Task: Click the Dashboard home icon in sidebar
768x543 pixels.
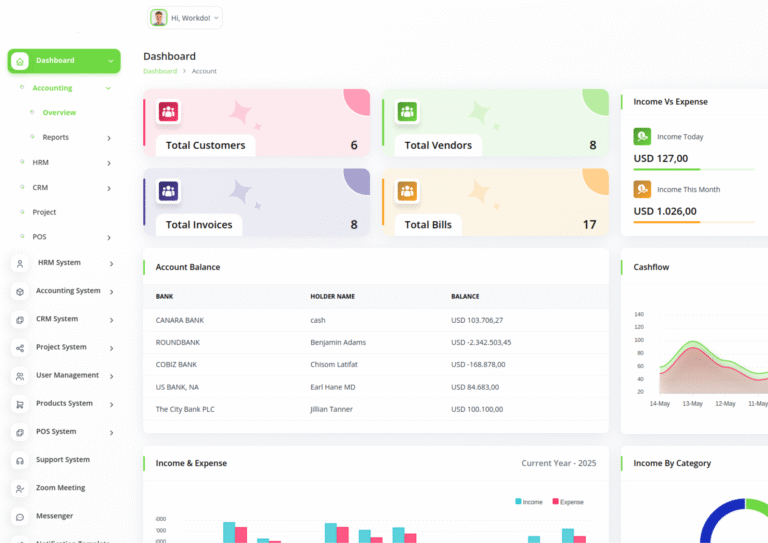Action: (x=20, y=61)
